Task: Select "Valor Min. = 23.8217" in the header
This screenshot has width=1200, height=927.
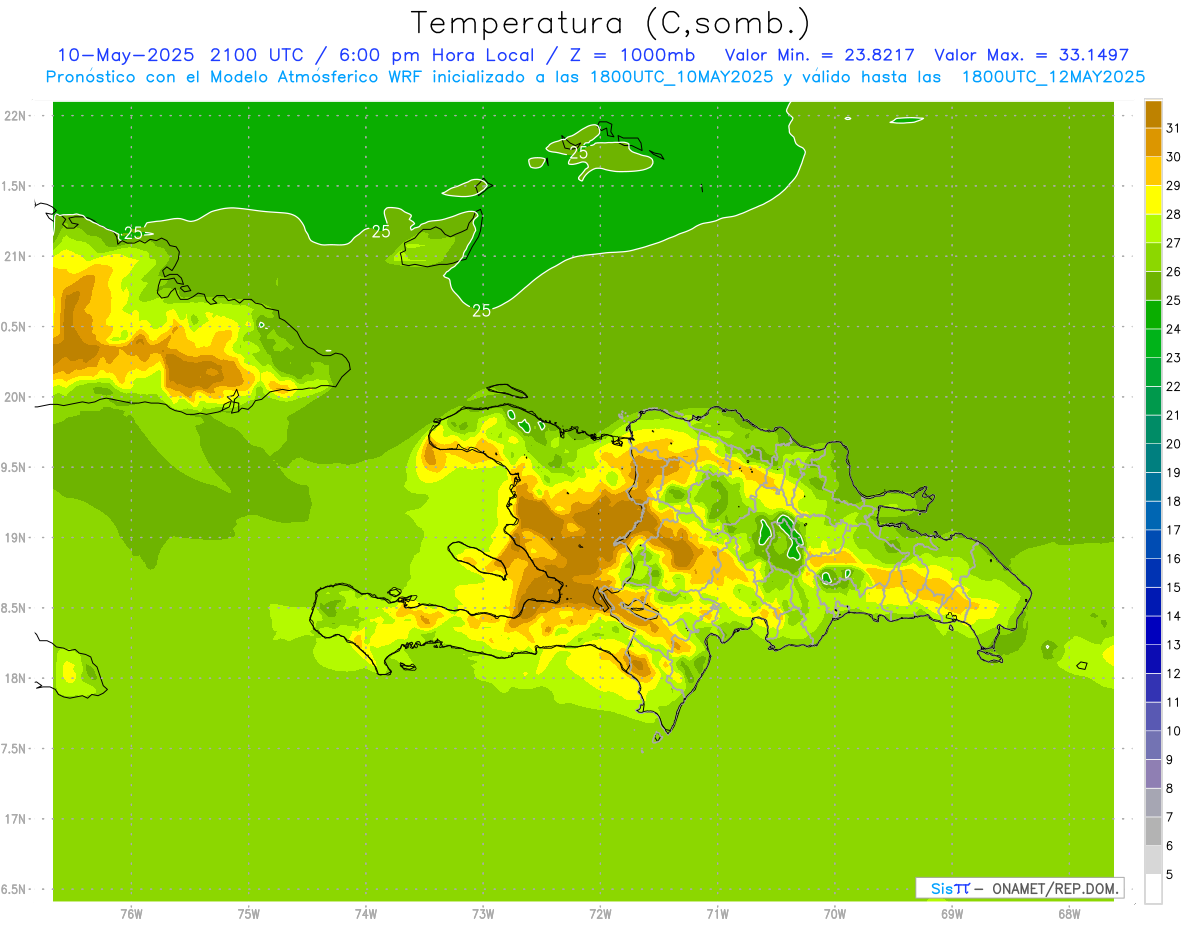Action: pyautogui.click(x=820, y=55)
